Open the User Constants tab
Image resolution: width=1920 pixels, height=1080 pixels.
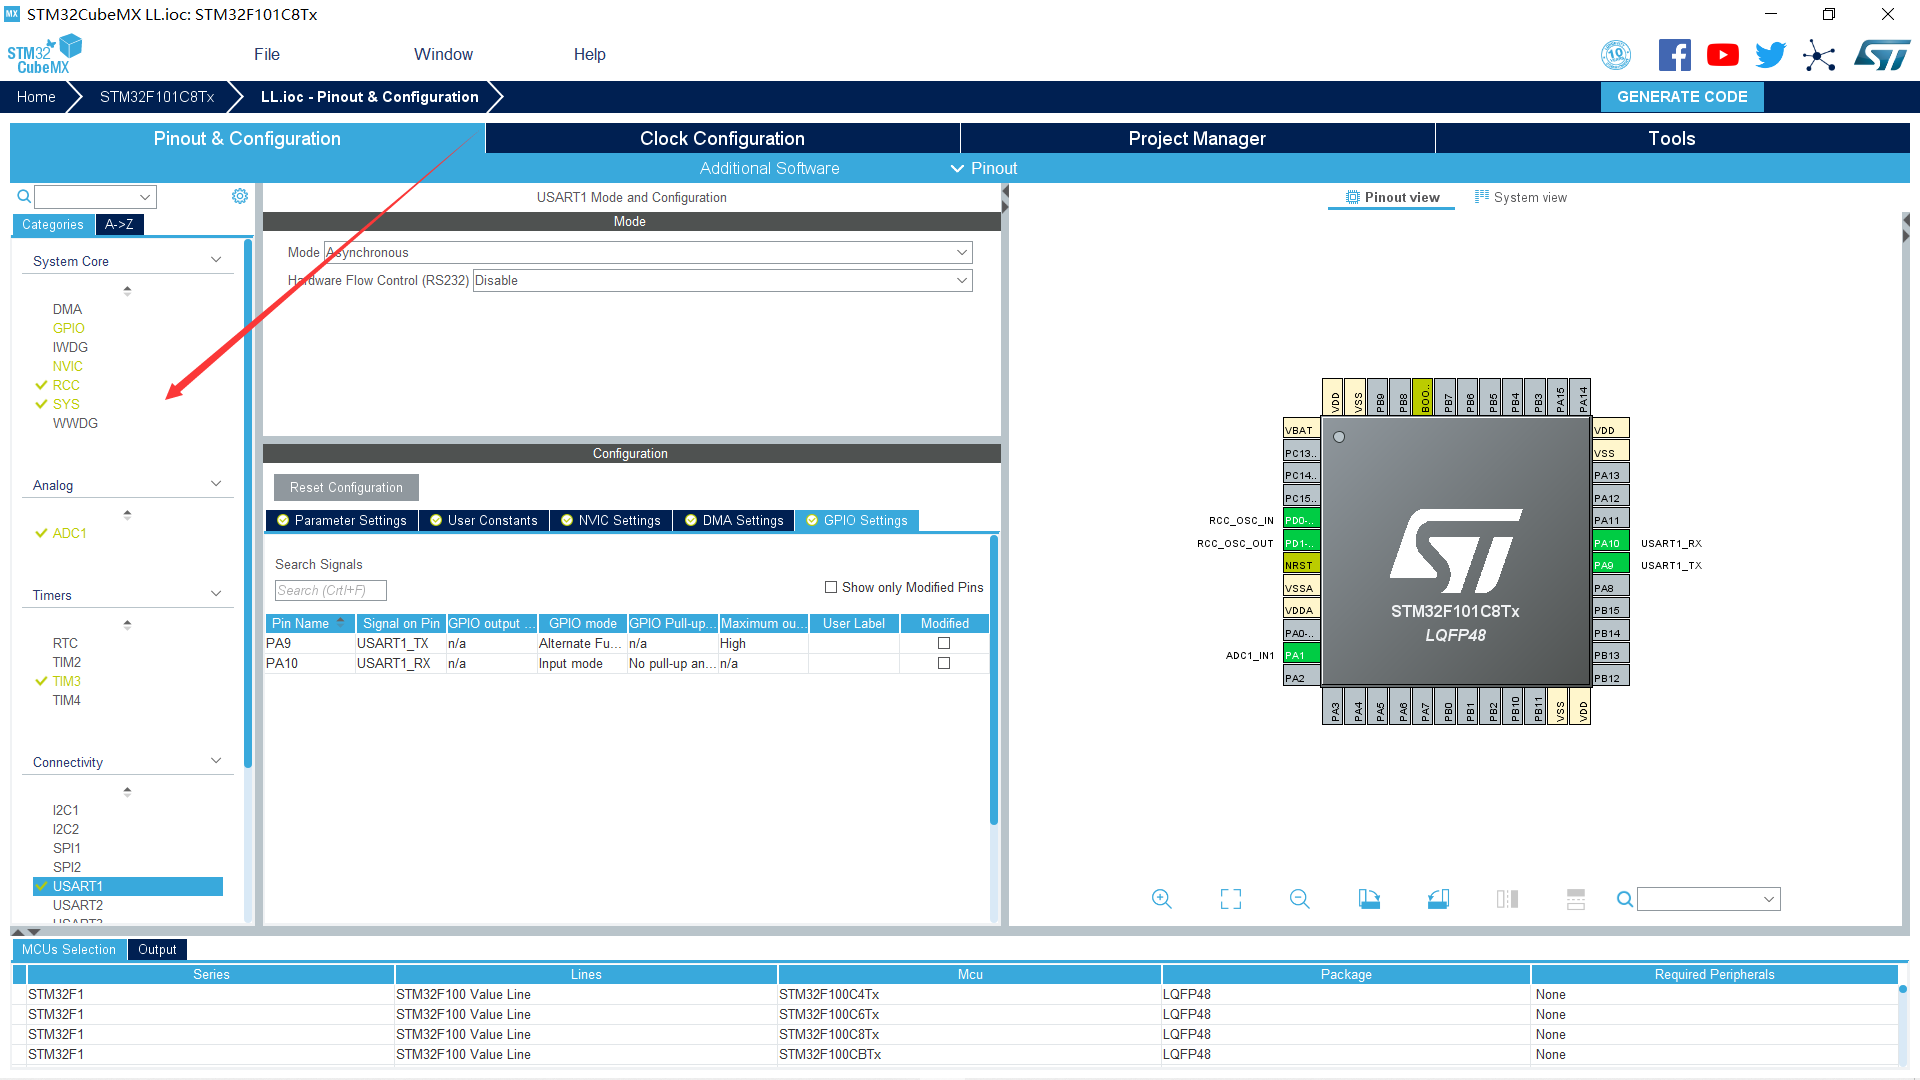coord(484,520)
